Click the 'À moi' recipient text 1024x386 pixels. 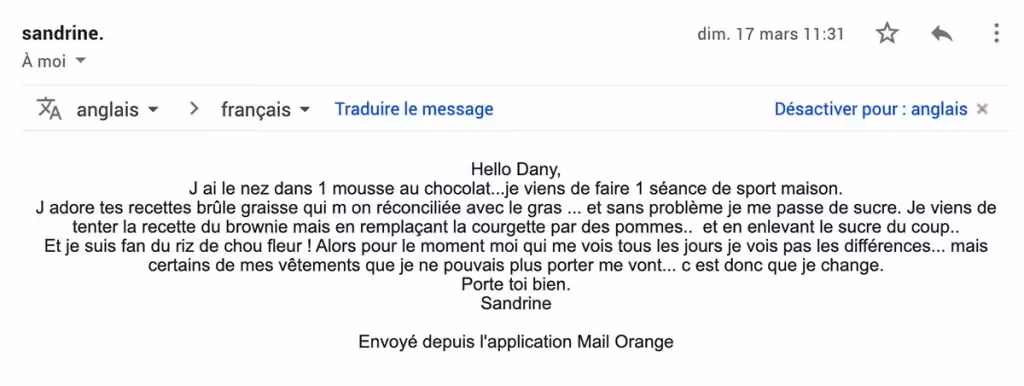point(44,61)
